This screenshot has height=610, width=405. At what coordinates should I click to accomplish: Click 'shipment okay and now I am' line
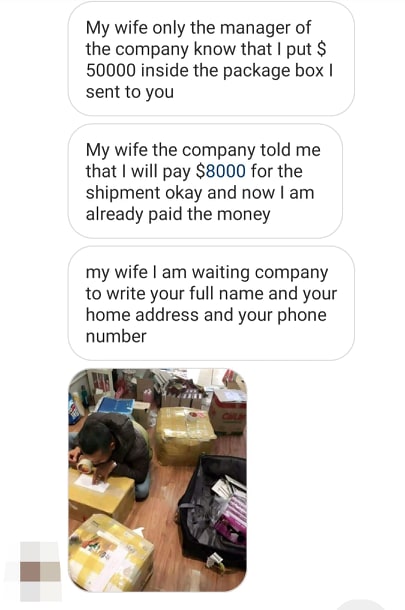pyautogui.click(x=200, y=193)
